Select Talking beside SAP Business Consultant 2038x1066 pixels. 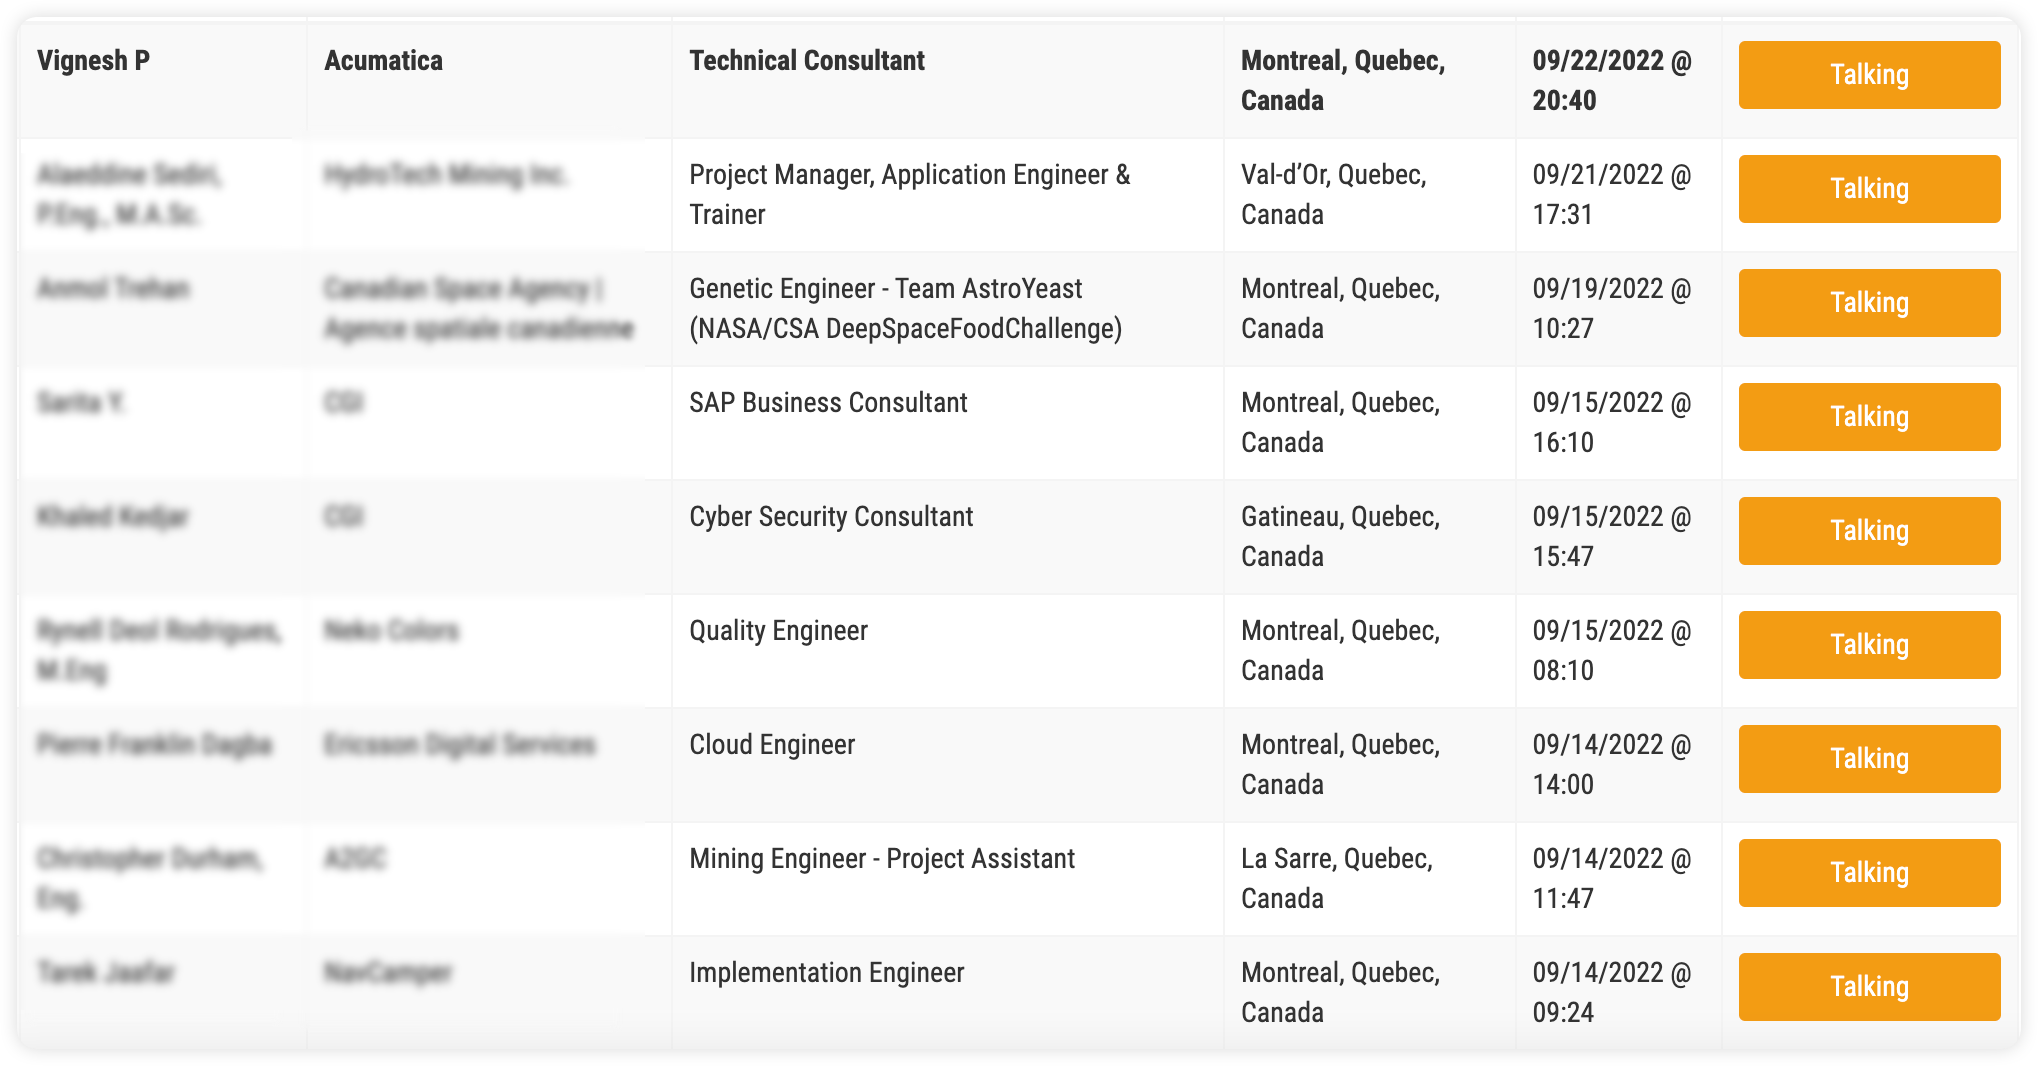[x=1868, y=417]
